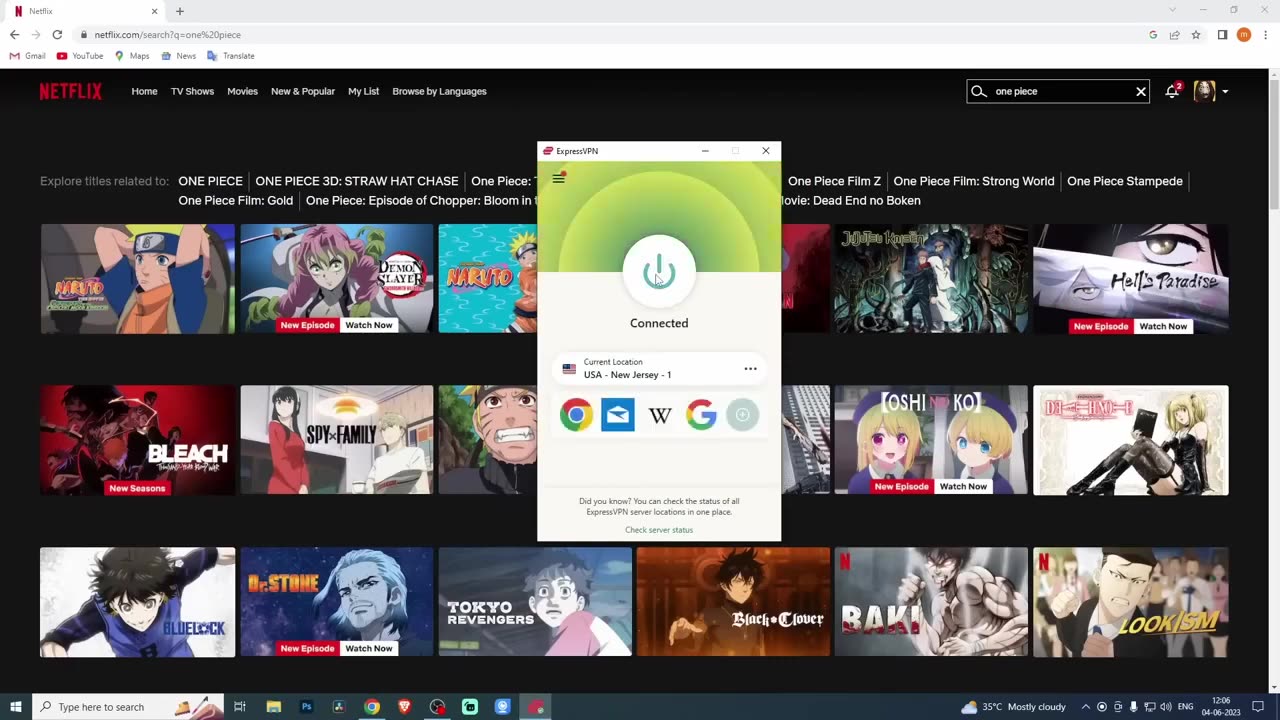Viewport: 1280px width, 720px height.
Task: Open the Oshi no Ko thumbnail
Action: 931,440
